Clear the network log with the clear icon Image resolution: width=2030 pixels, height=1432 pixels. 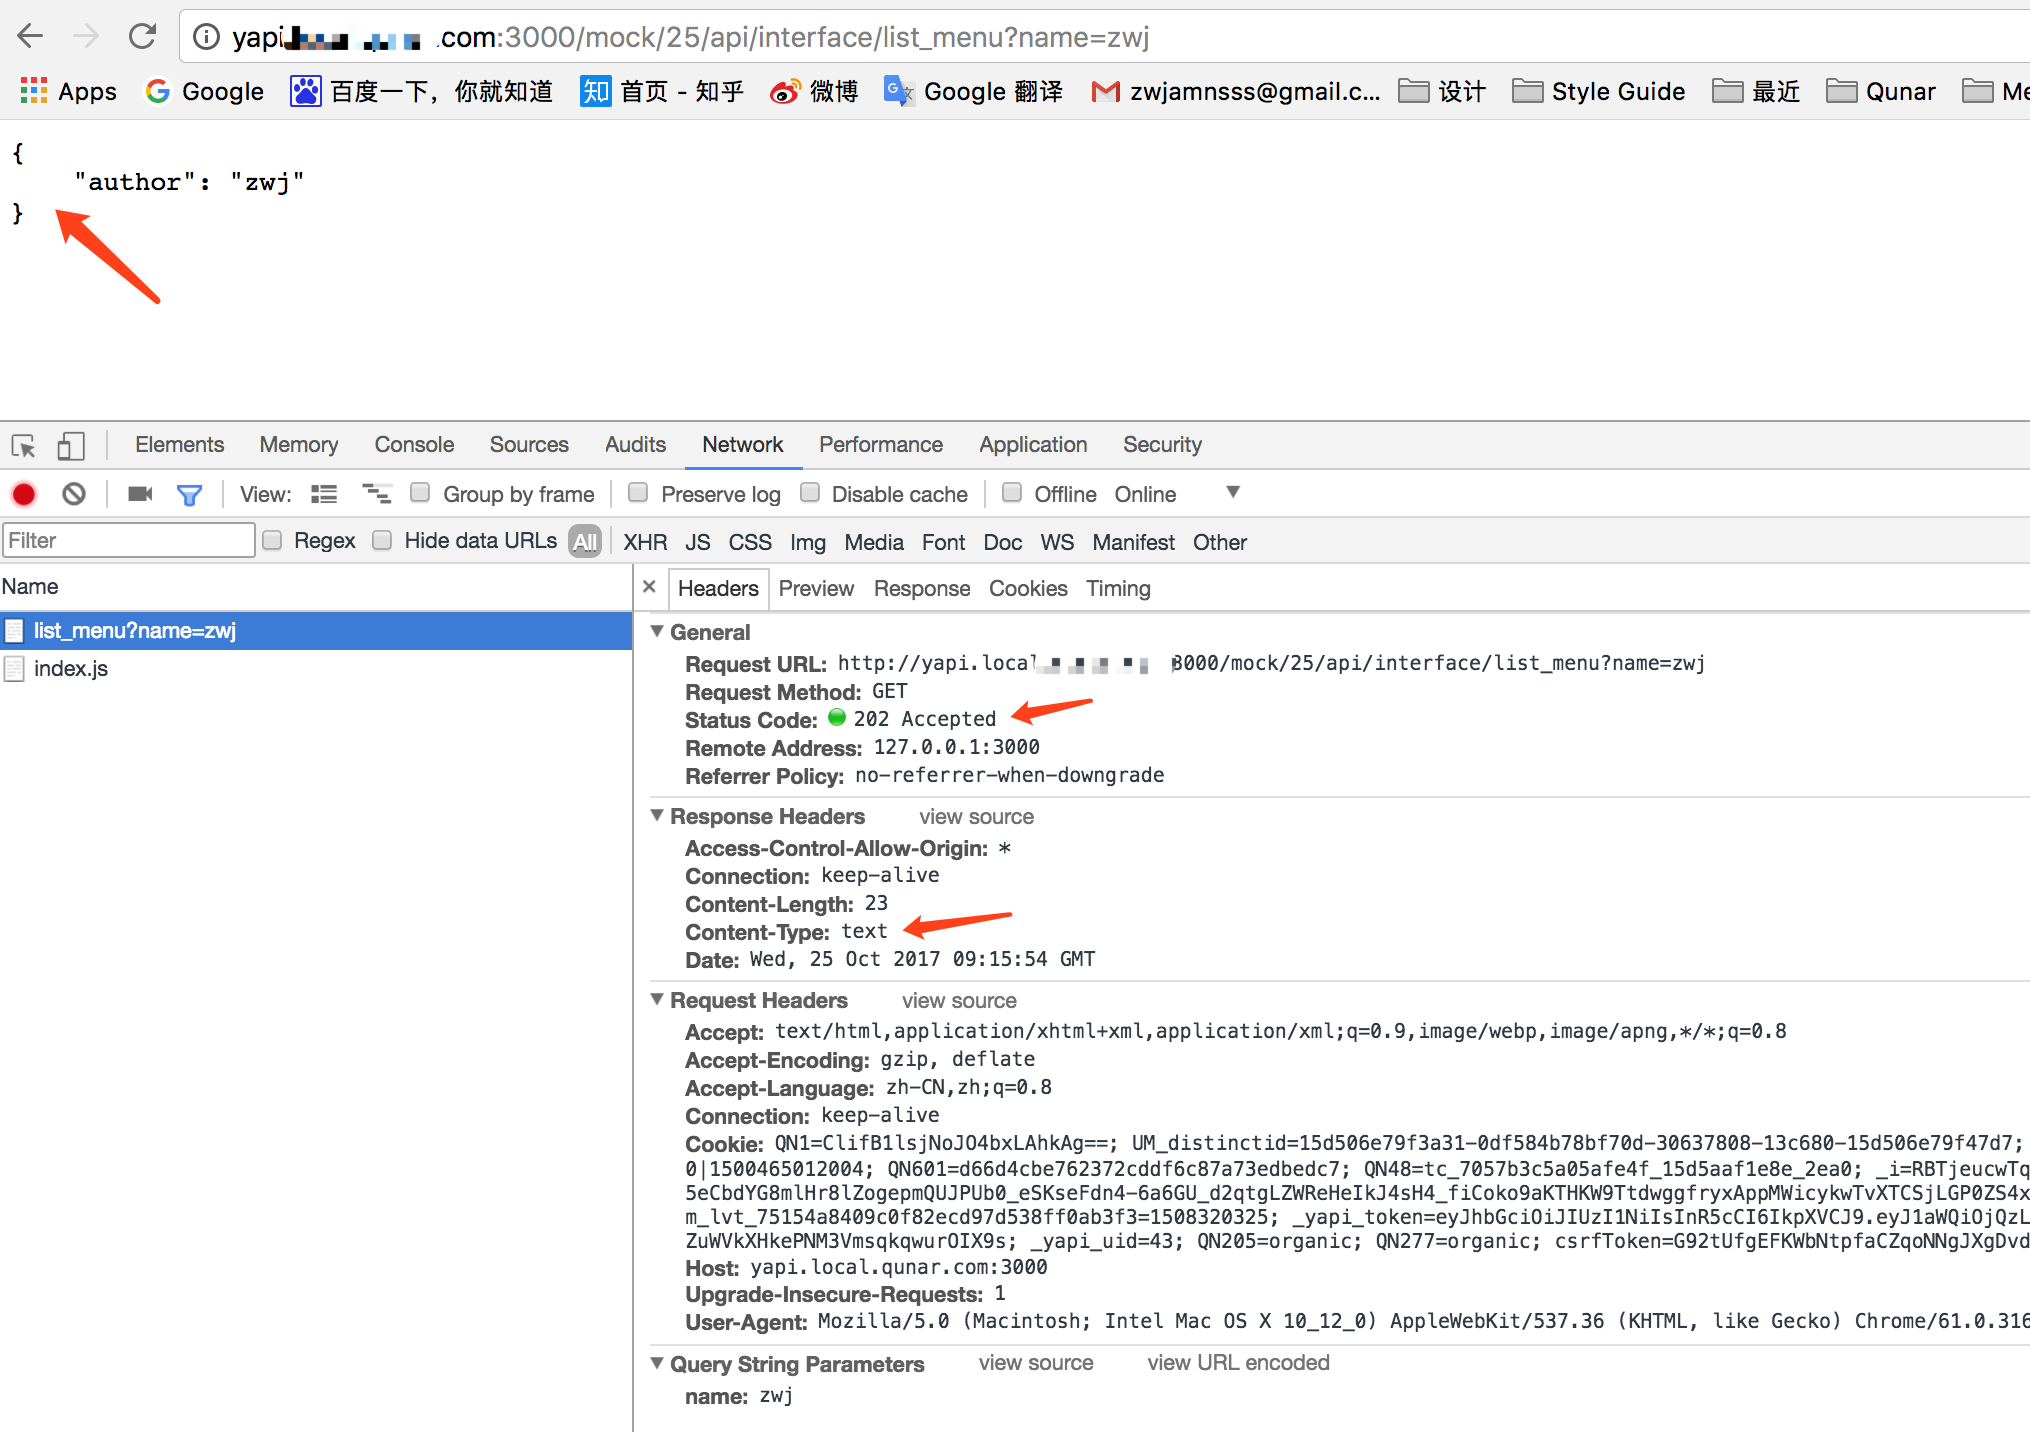coord(74,494)
